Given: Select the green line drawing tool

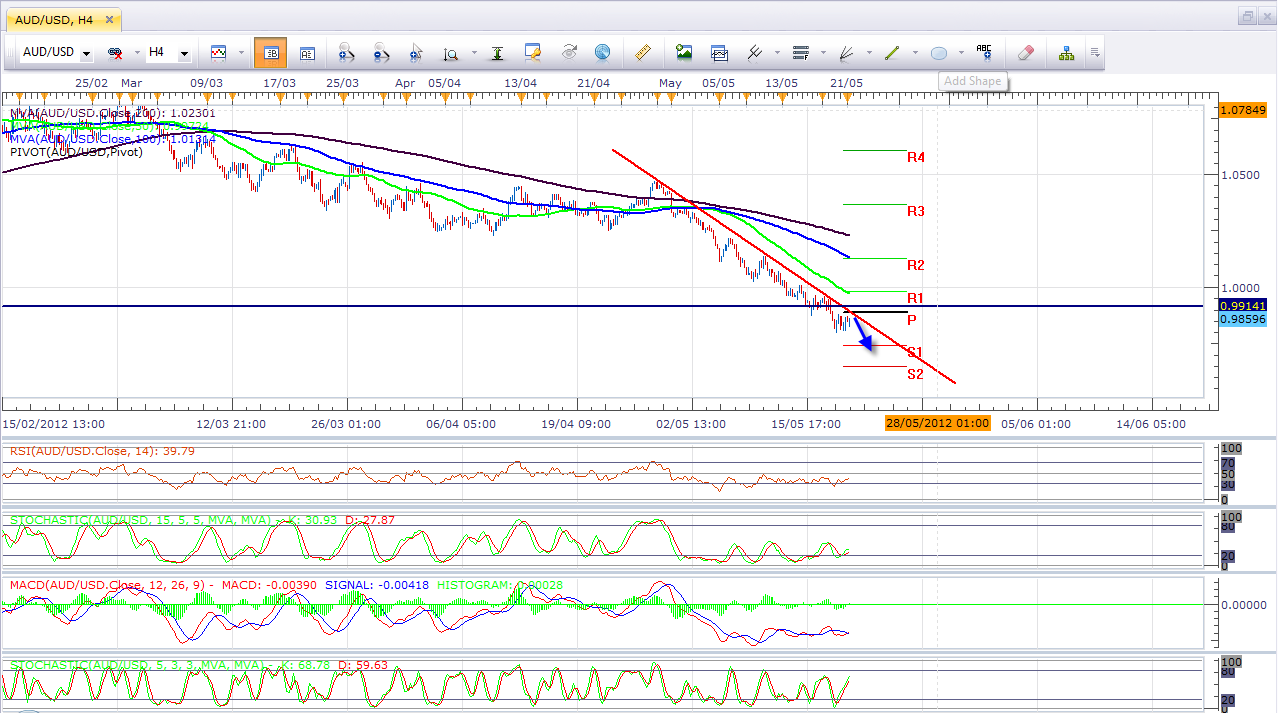Looking at the screenshot, I should (892, 52).
